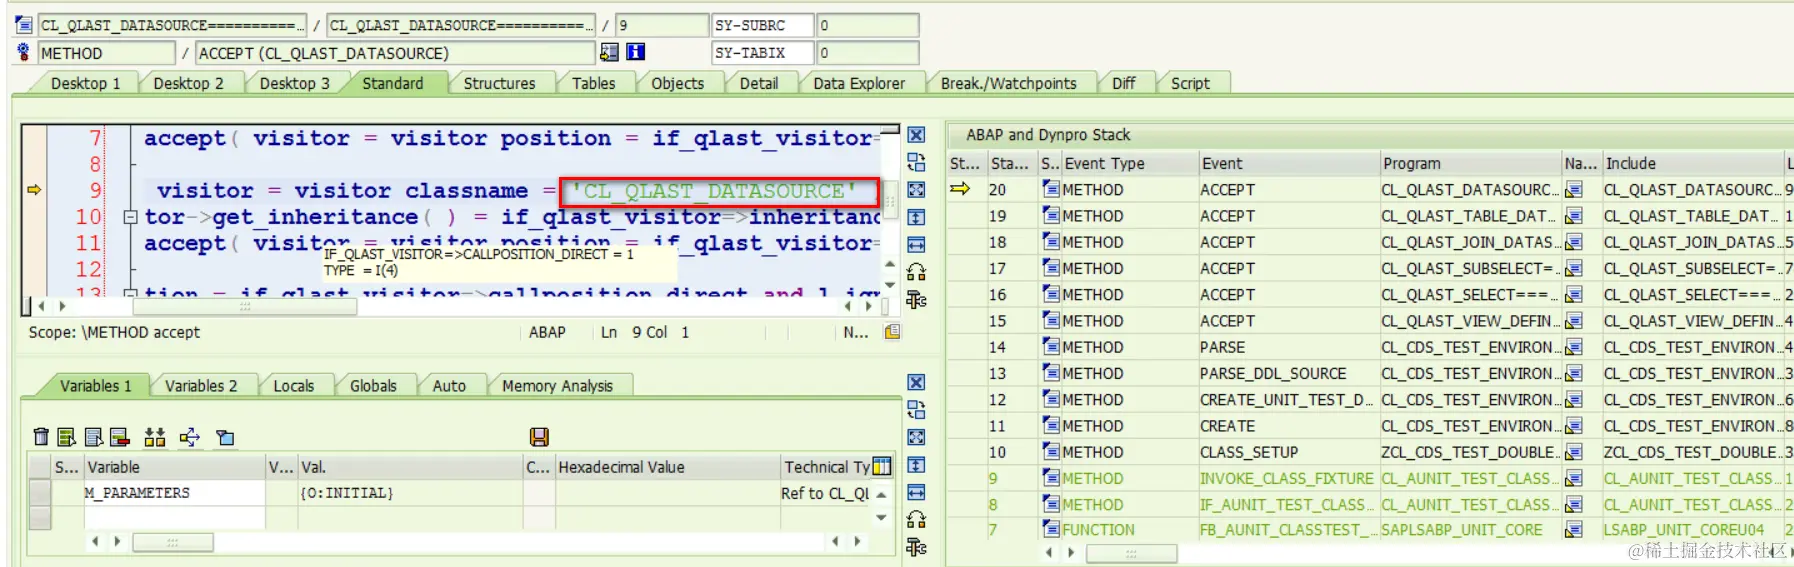Image resolution: width=1794 pixels, height=567 pixels.
Task: Maximize the source code tool to full screen
Action: point(916,189)
